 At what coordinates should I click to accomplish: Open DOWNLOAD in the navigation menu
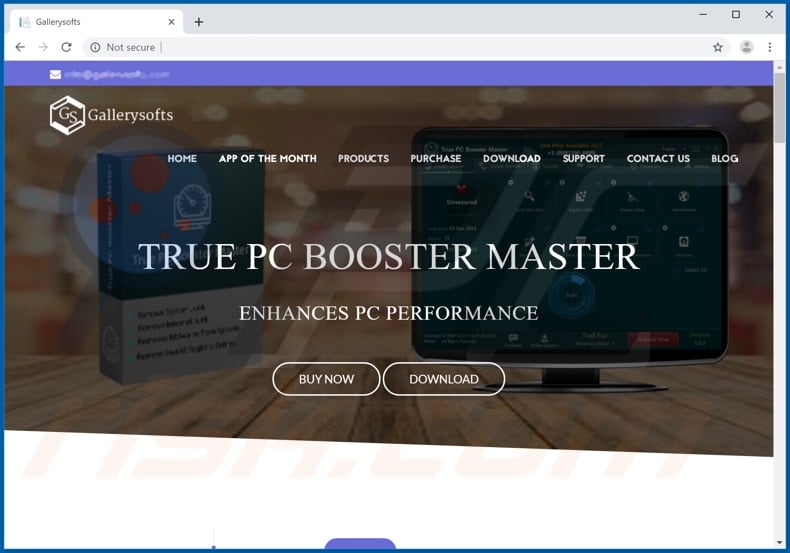tap(512, 159)
